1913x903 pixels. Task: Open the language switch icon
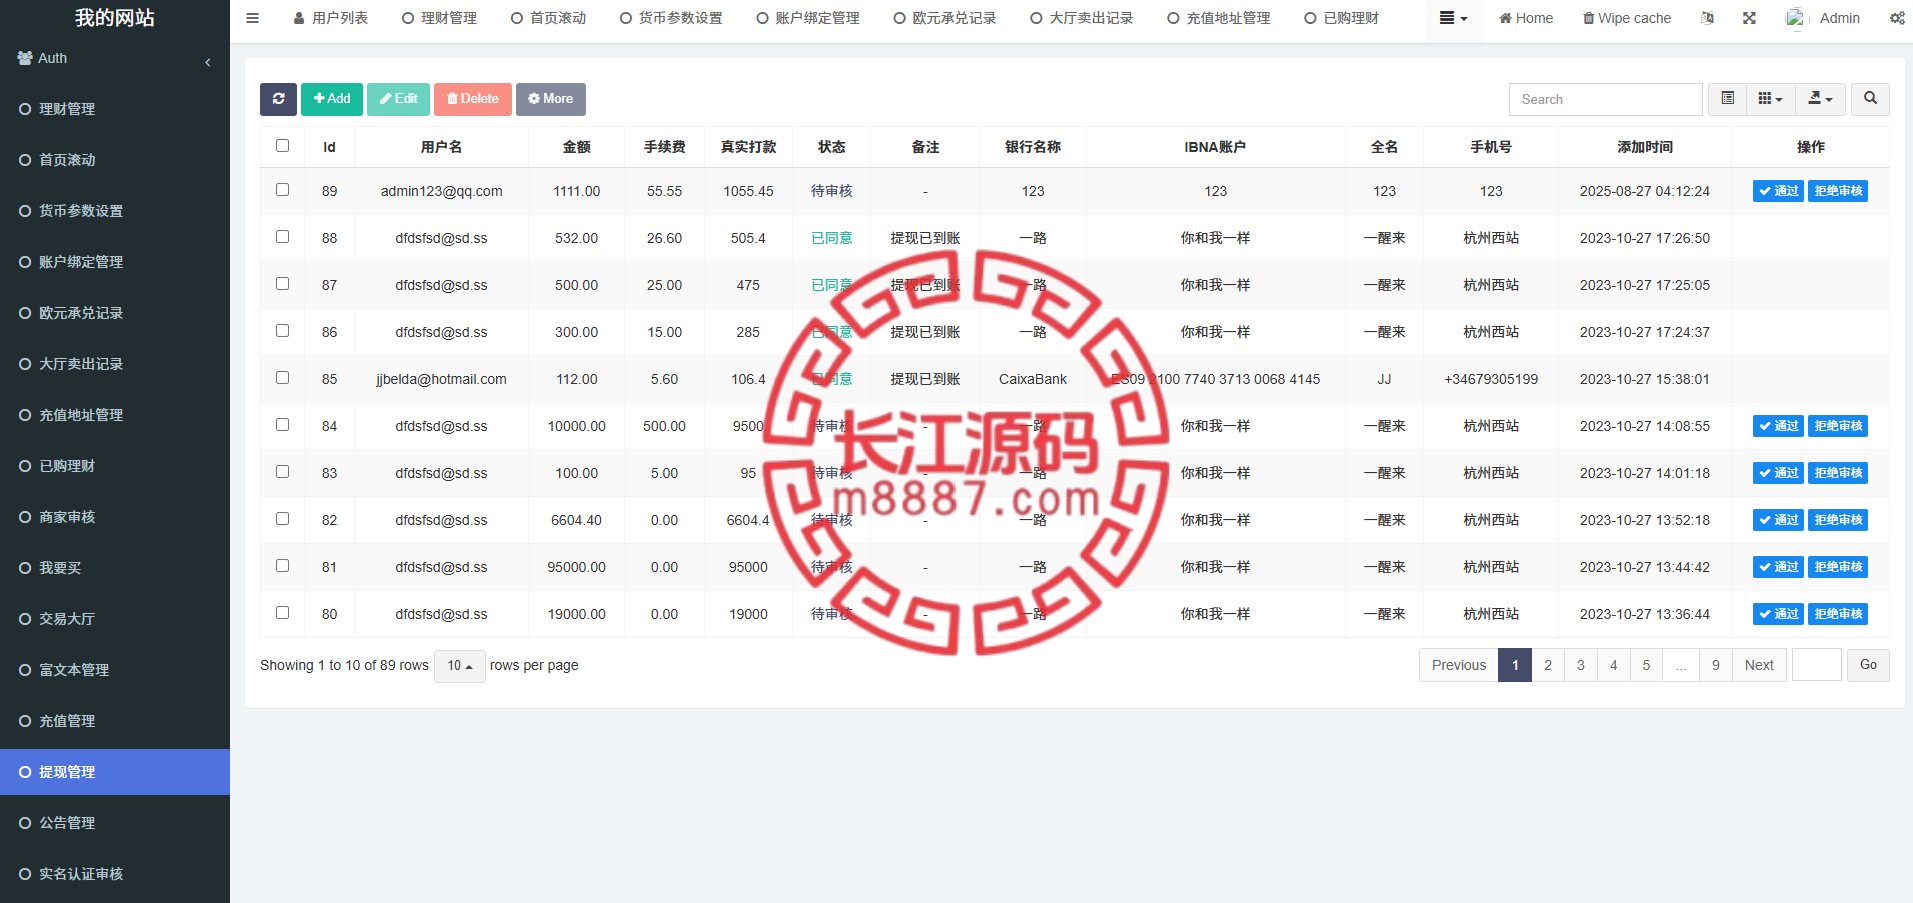pyautogui.click(x=1708, y=18)
